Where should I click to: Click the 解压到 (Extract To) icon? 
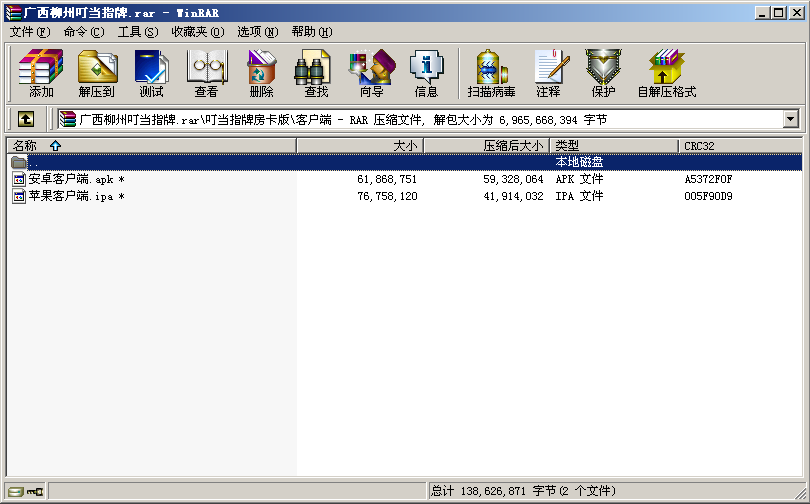97,73
